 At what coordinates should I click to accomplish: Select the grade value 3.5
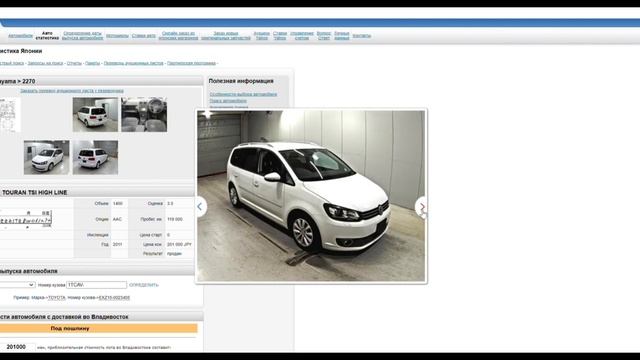point(170,203)
